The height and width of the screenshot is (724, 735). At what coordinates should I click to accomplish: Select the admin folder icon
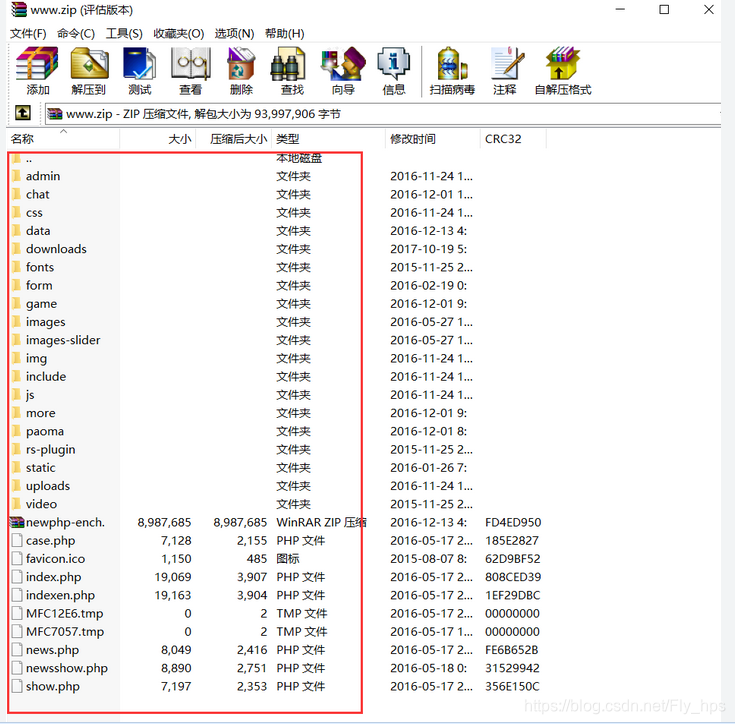tap(16, 176)
